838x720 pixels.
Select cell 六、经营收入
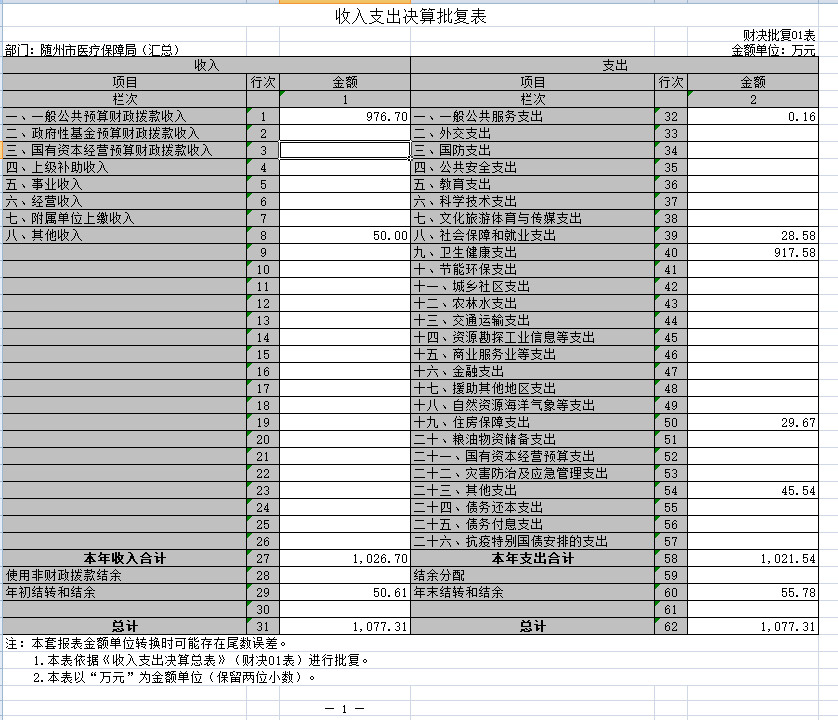pyautogui.click(x=125, y=202)
